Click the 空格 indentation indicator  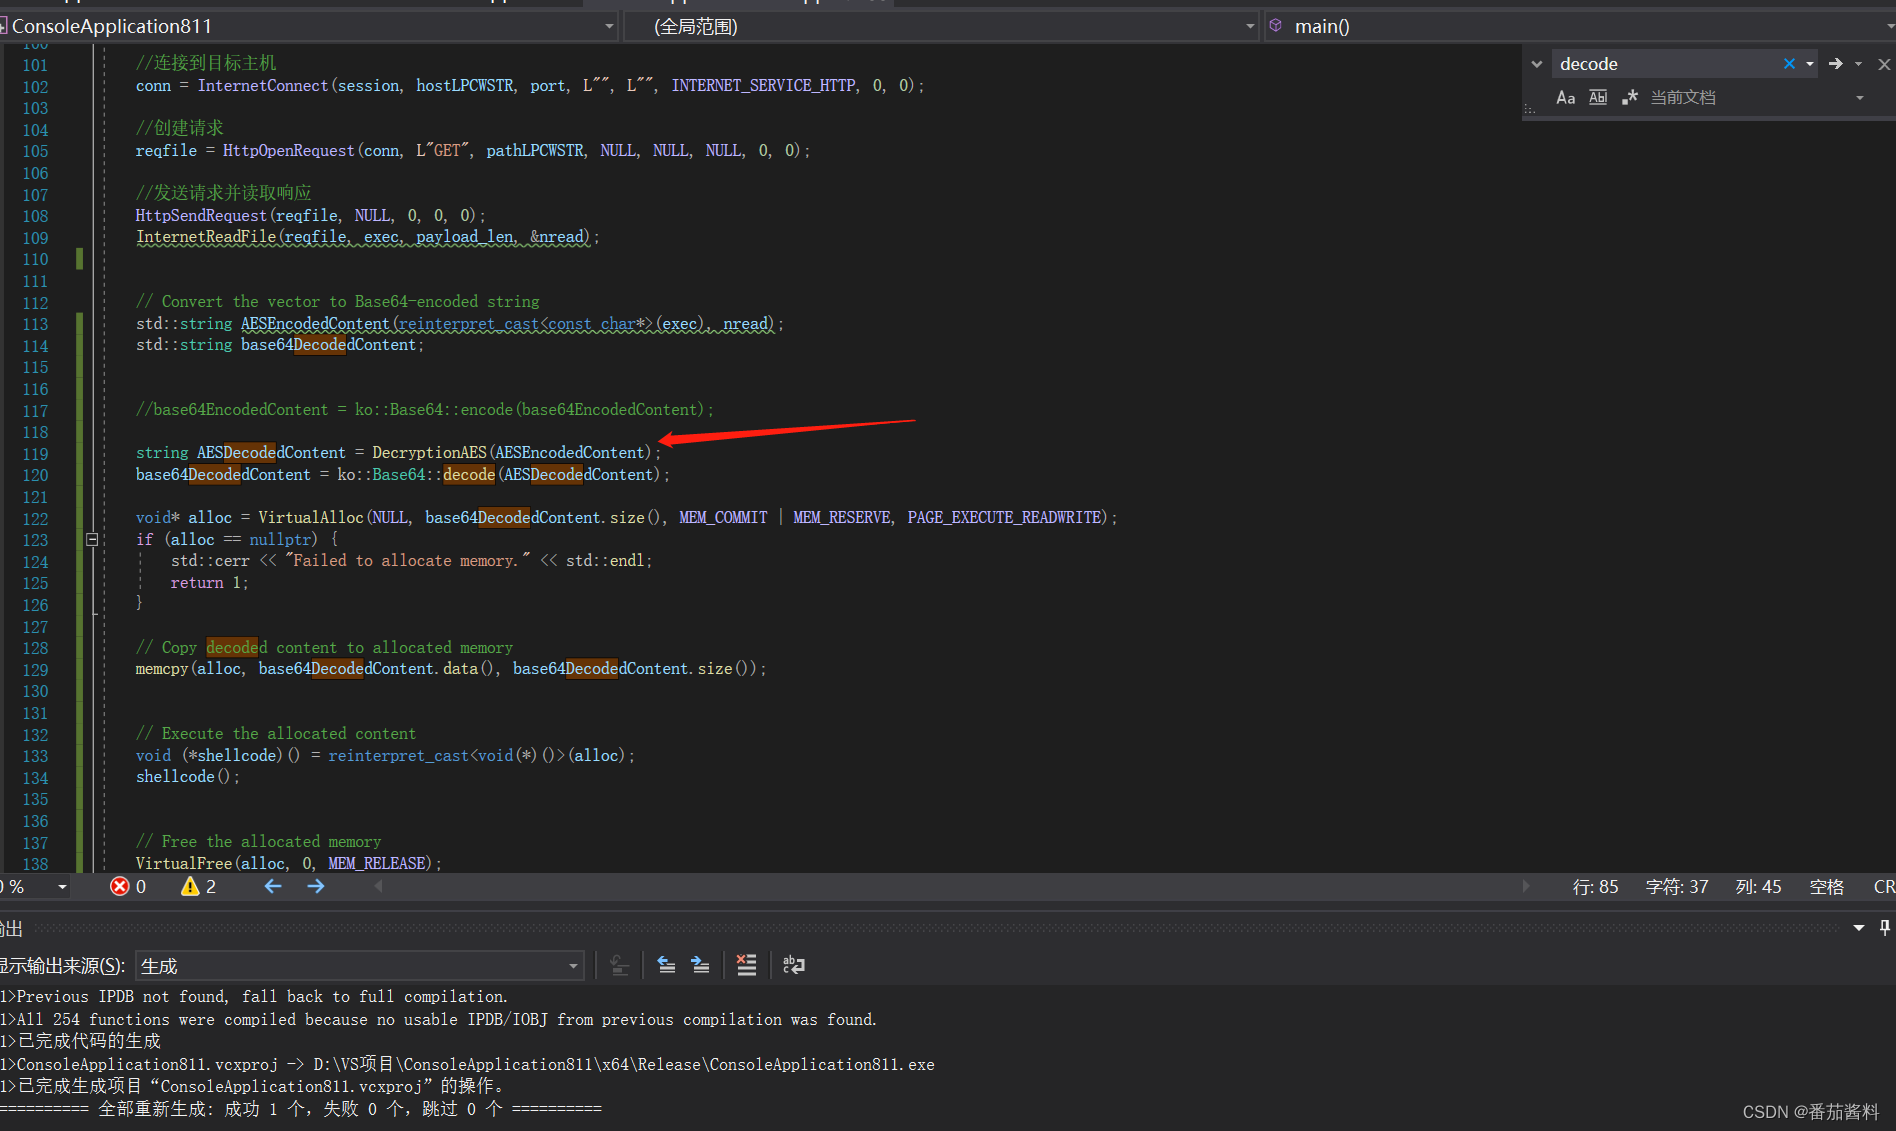pyautogui.click(x=1827, y=887)
